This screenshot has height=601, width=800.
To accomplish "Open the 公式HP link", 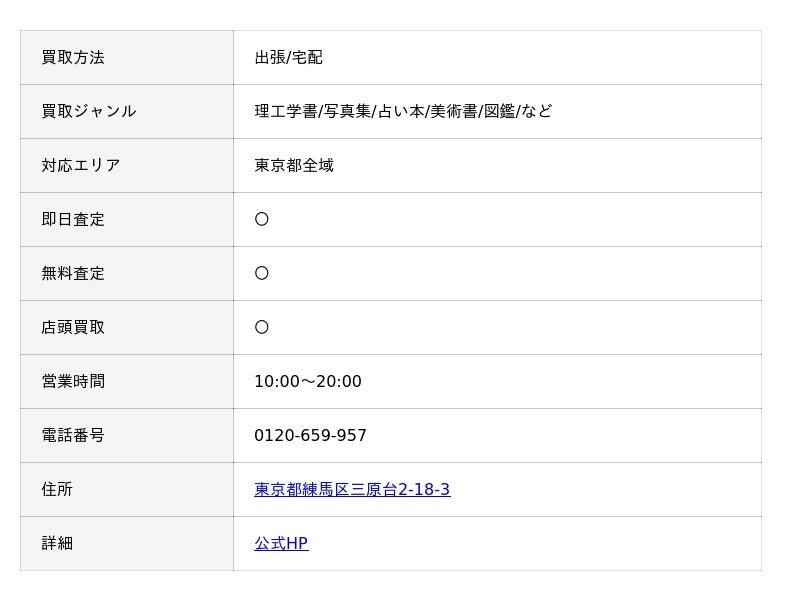I will pos(281,543).
